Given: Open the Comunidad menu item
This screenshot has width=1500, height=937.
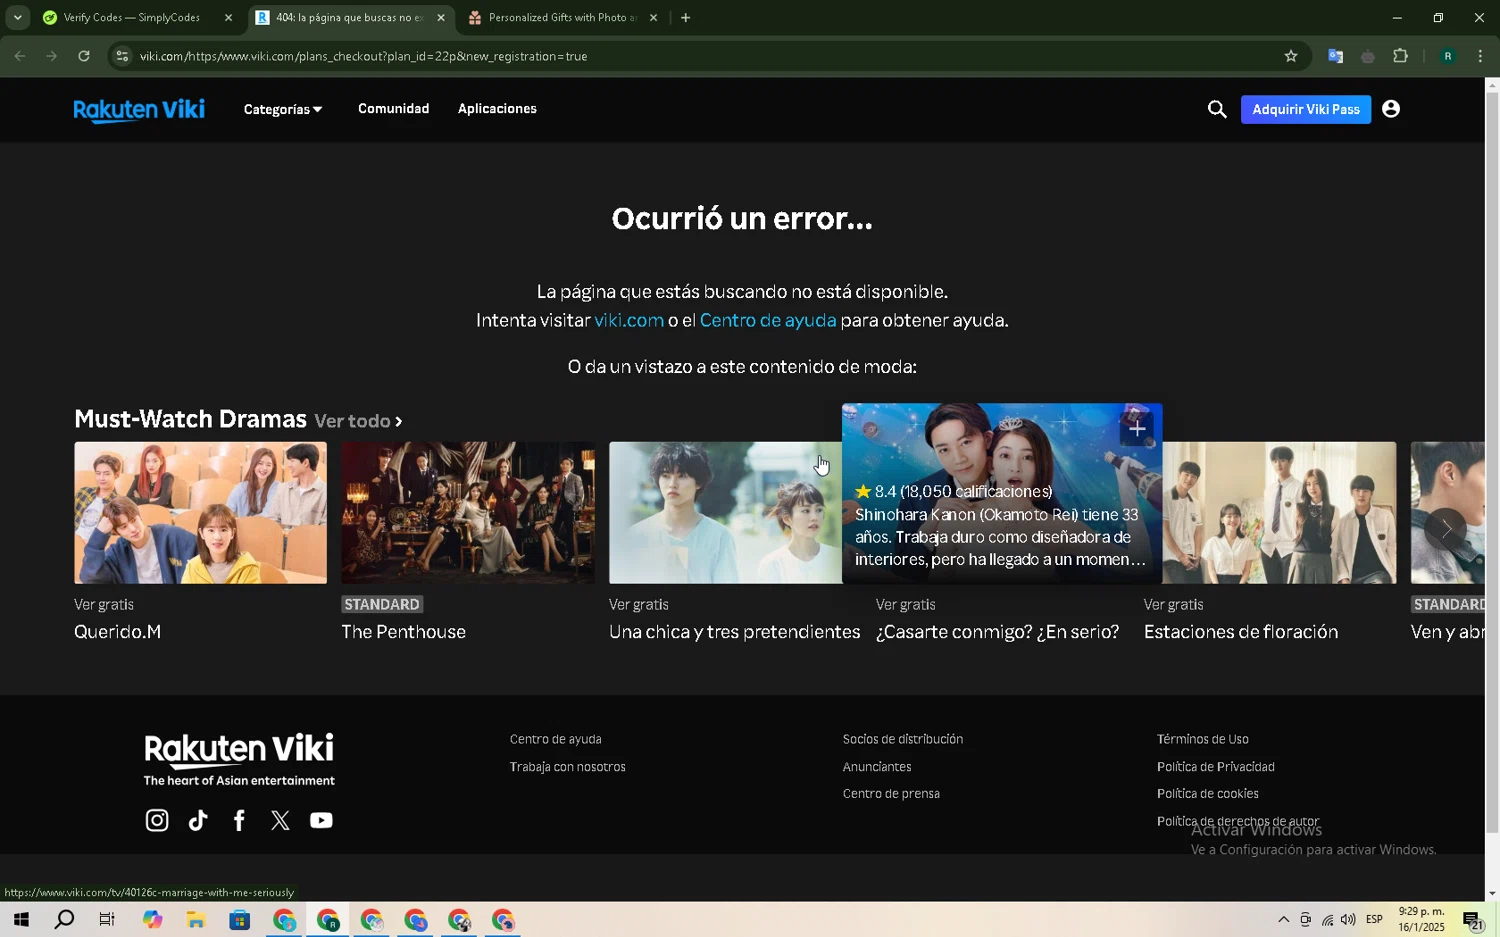Looking at the screenshot, I should [393, 108].
